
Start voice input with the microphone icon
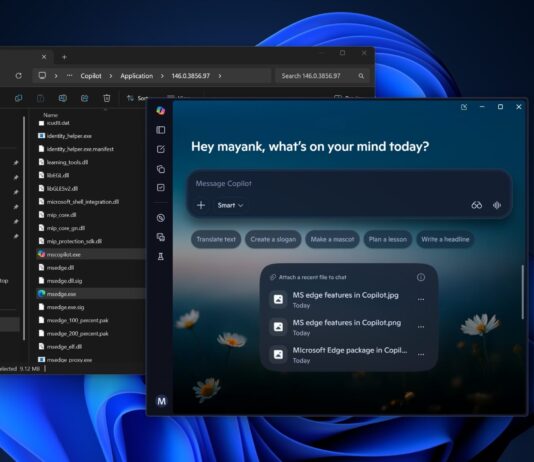497,205
